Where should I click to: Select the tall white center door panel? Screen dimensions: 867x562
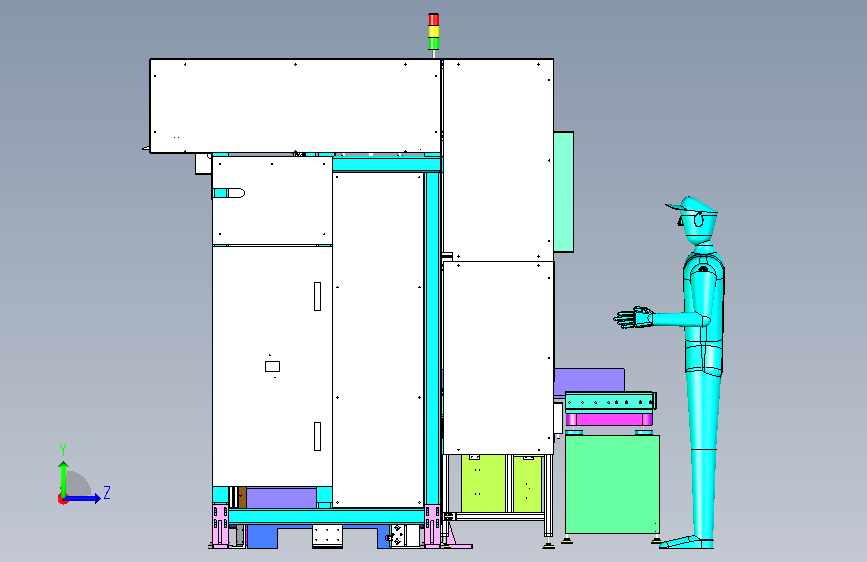pyautogui.click(x=378, y=340)
